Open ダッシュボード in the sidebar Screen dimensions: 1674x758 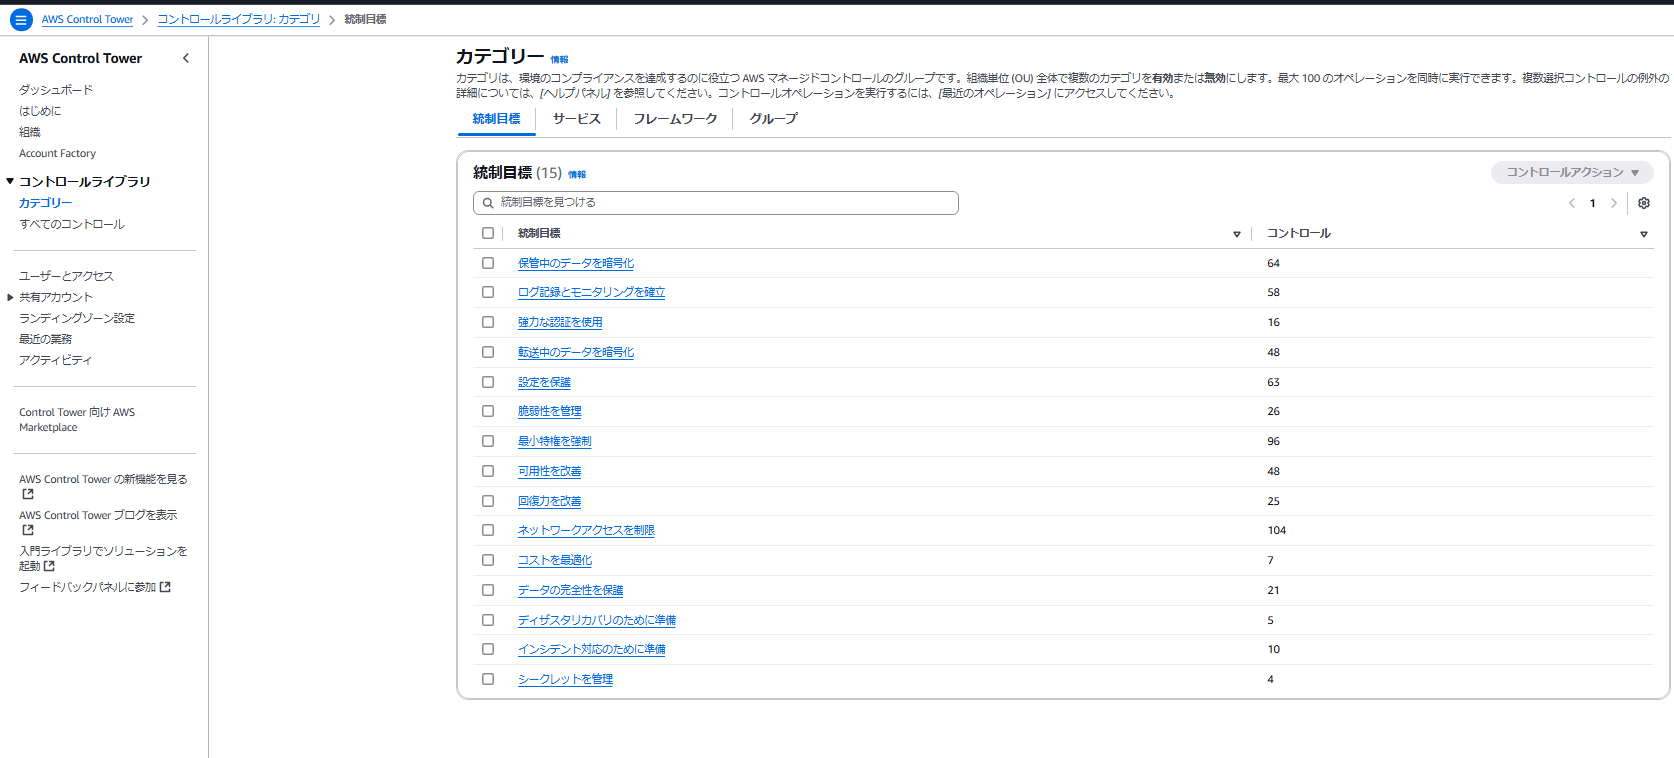click(56, 90)
